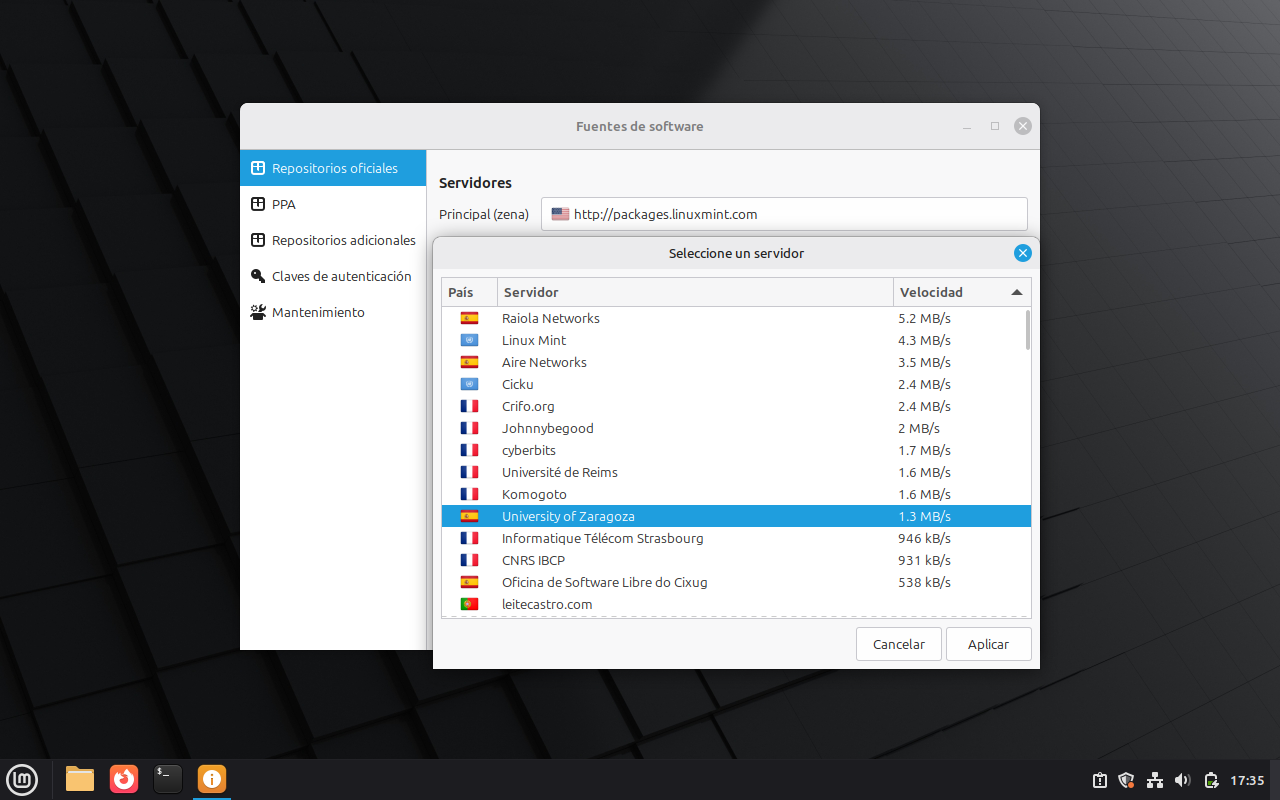Viewport: 1280px width, 800px height.
Task: Open the battery power tray icon
Action: 1211,780
